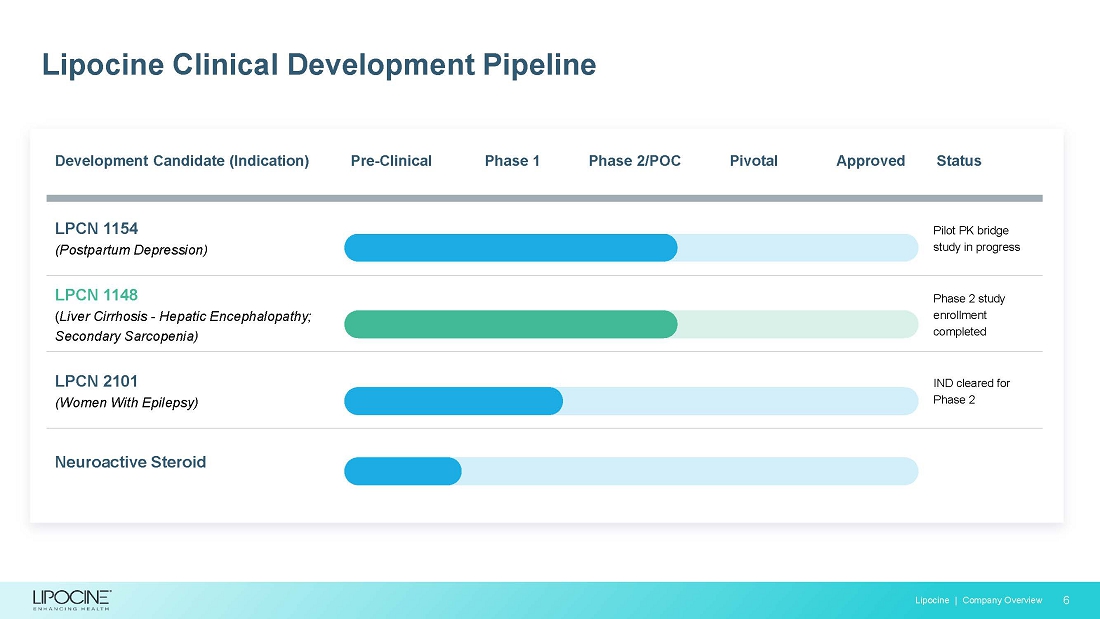This screenshot has width=1100, height=619.
Task: Click the green 'LPCN 1148' candidate name
Action: [96, 295]
